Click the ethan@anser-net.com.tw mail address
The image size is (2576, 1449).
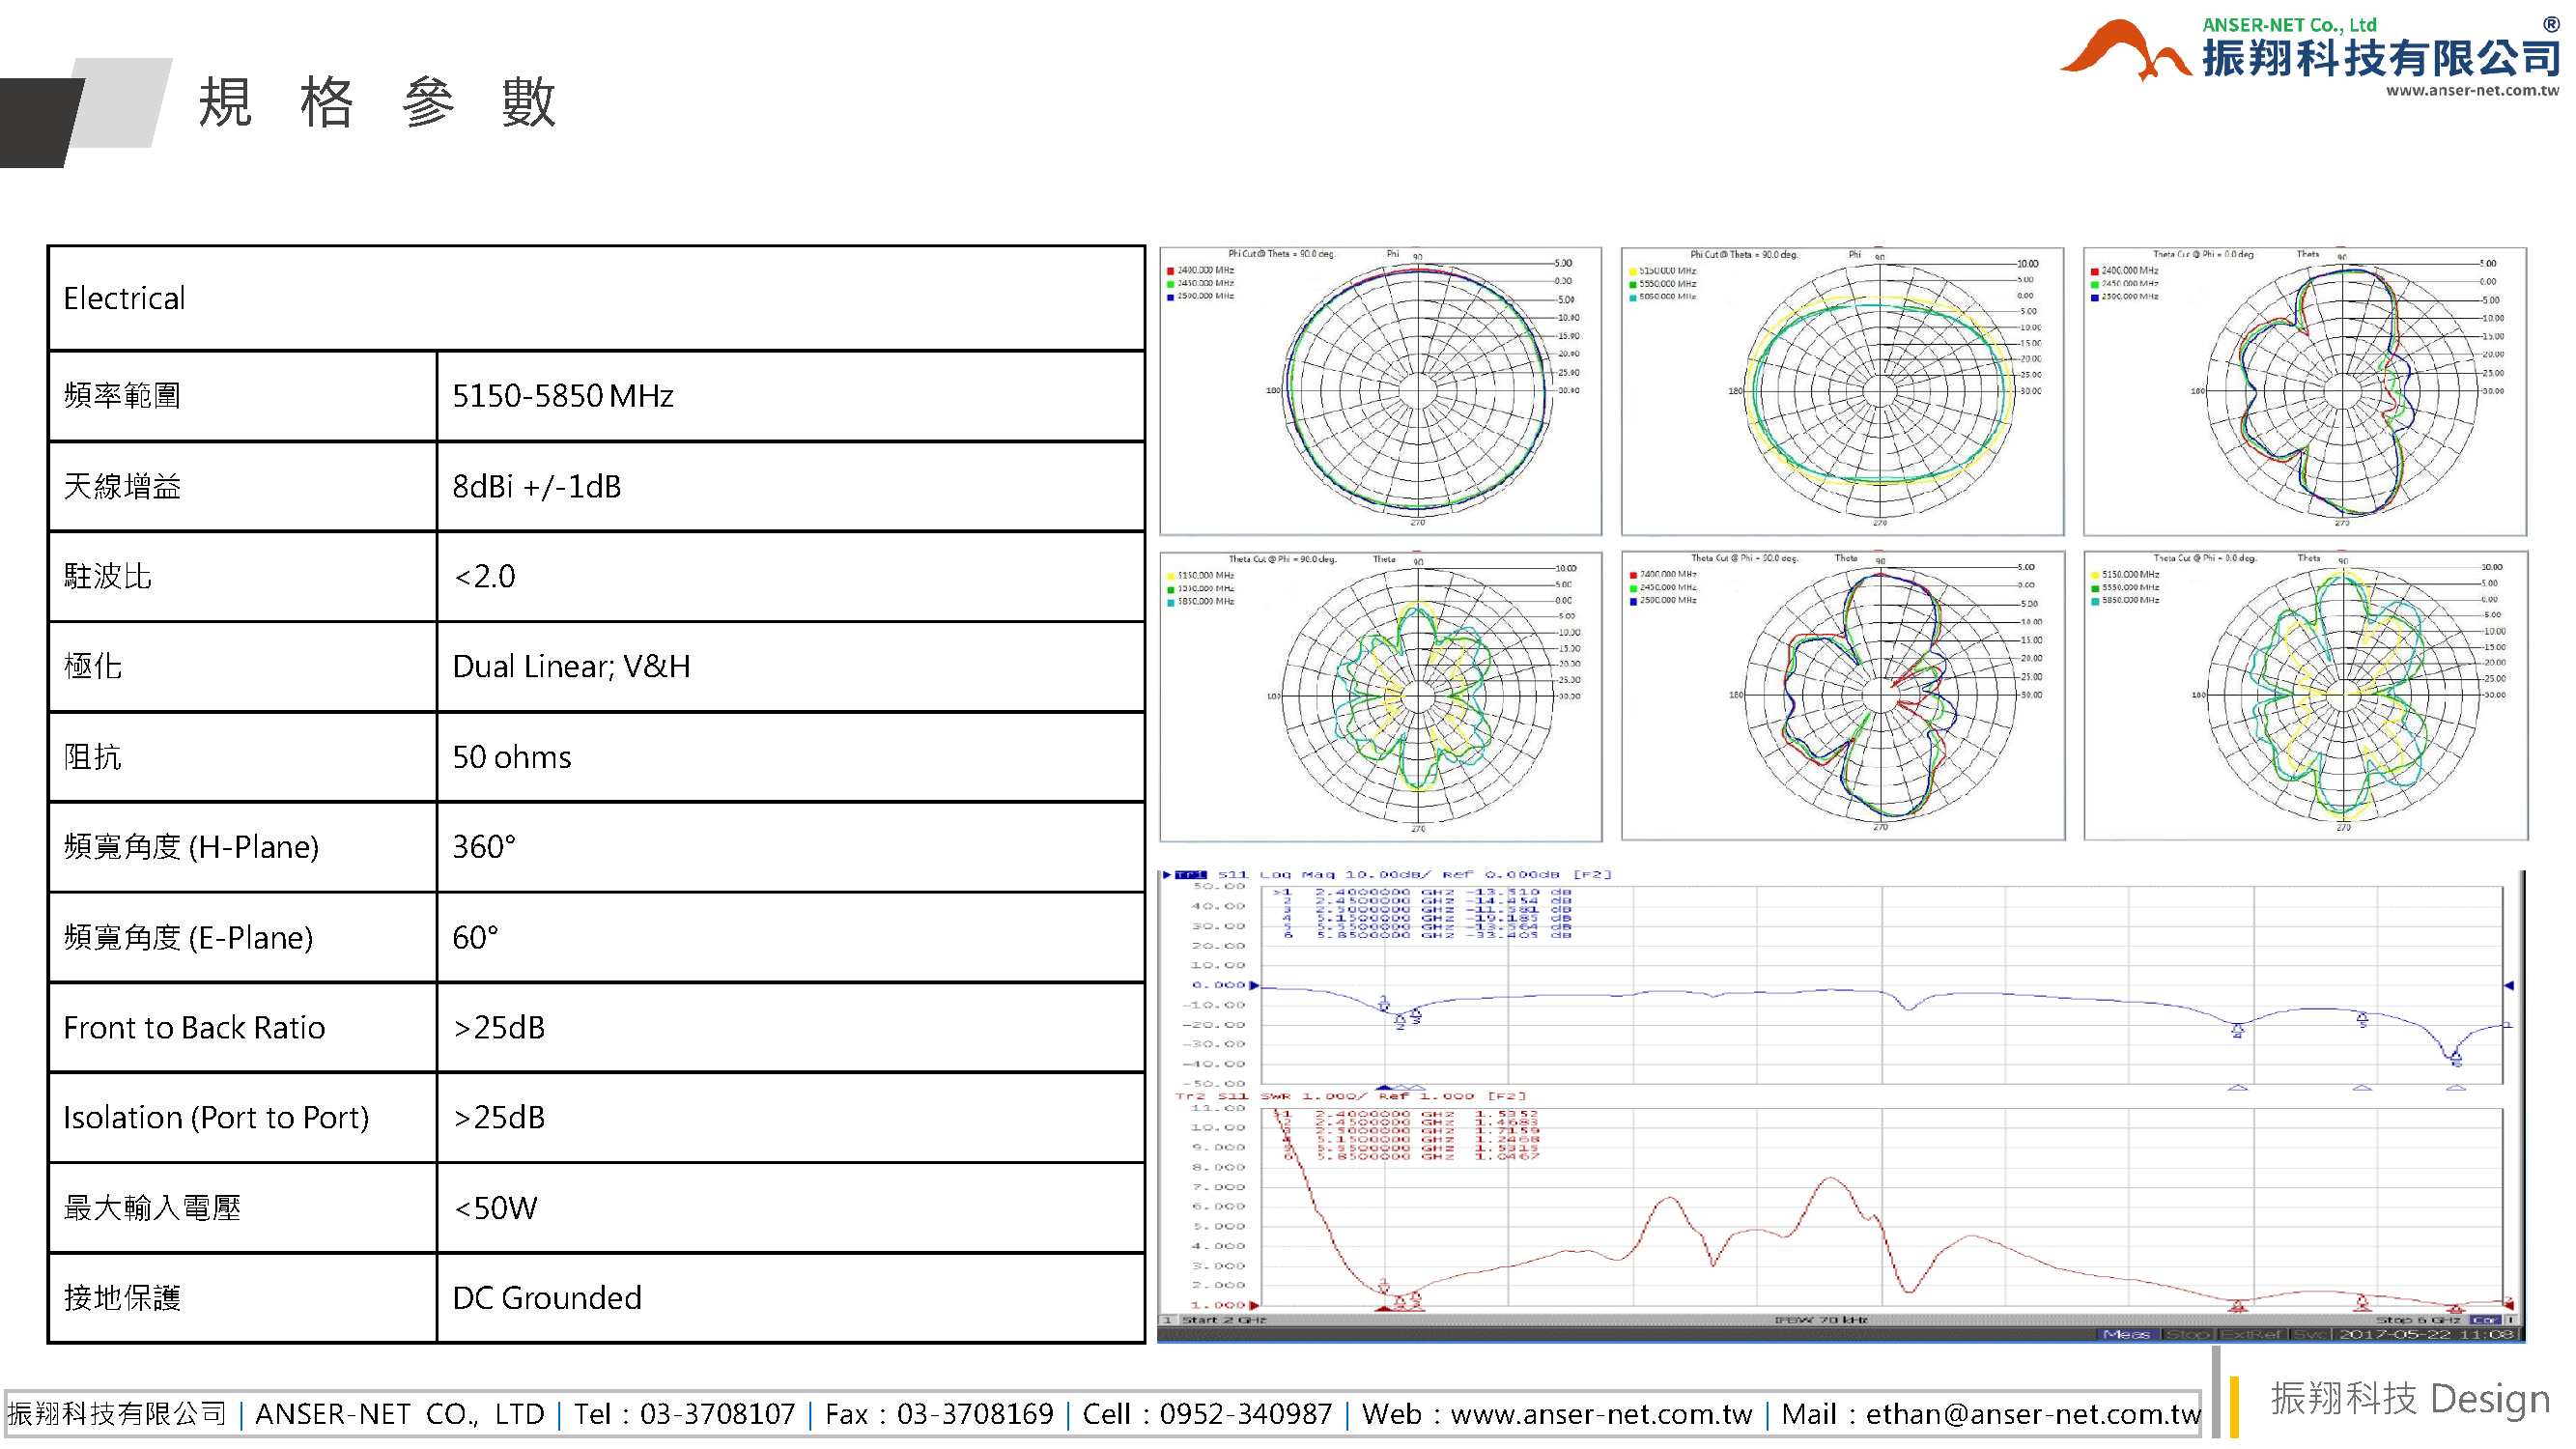[2032, 1414]
